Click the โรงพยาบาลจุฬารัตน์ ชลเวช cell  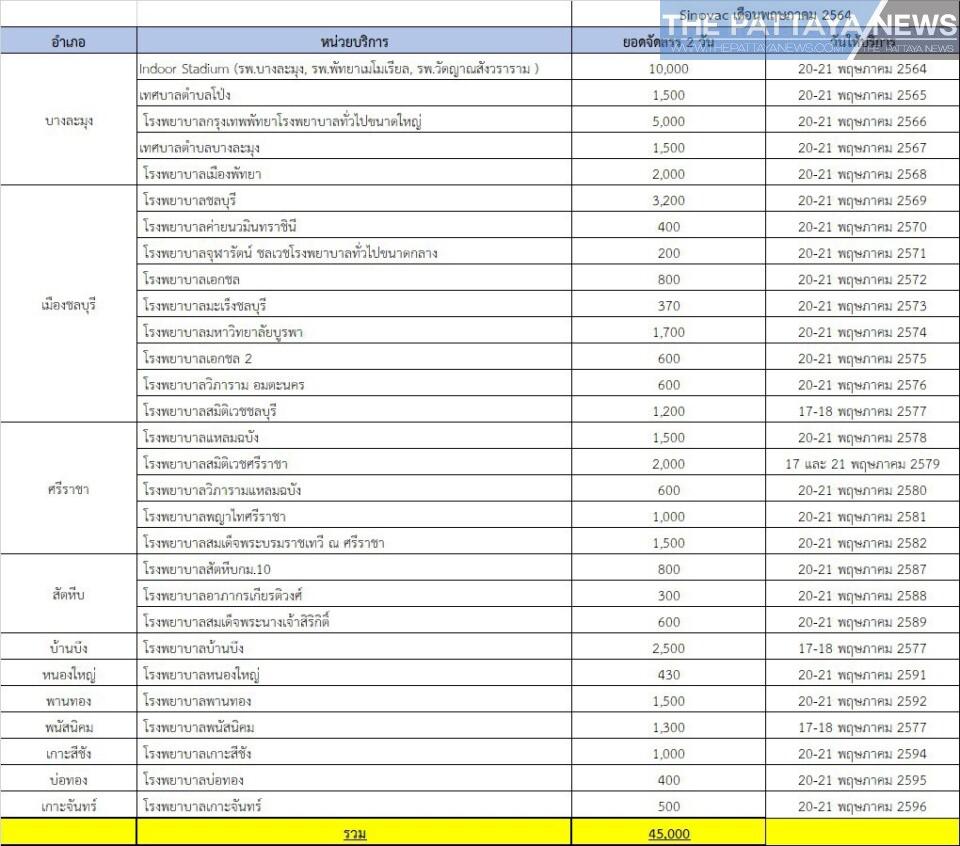coord(354,253)
